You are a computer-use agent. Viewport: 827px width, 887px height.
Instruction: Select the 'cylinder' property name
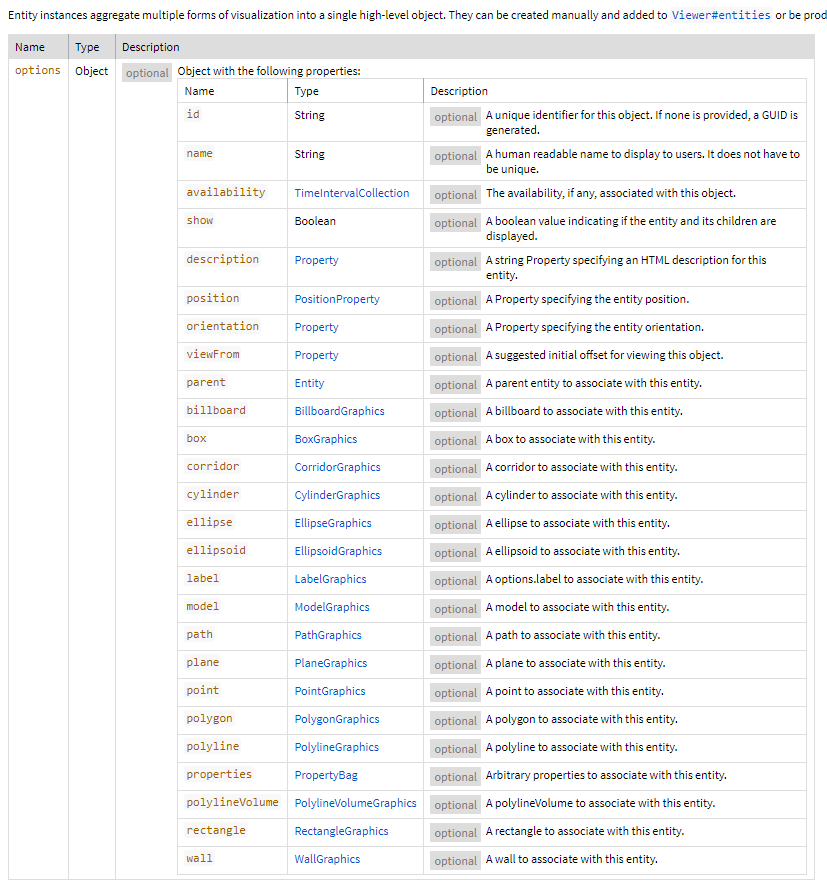tap(213, 494)
